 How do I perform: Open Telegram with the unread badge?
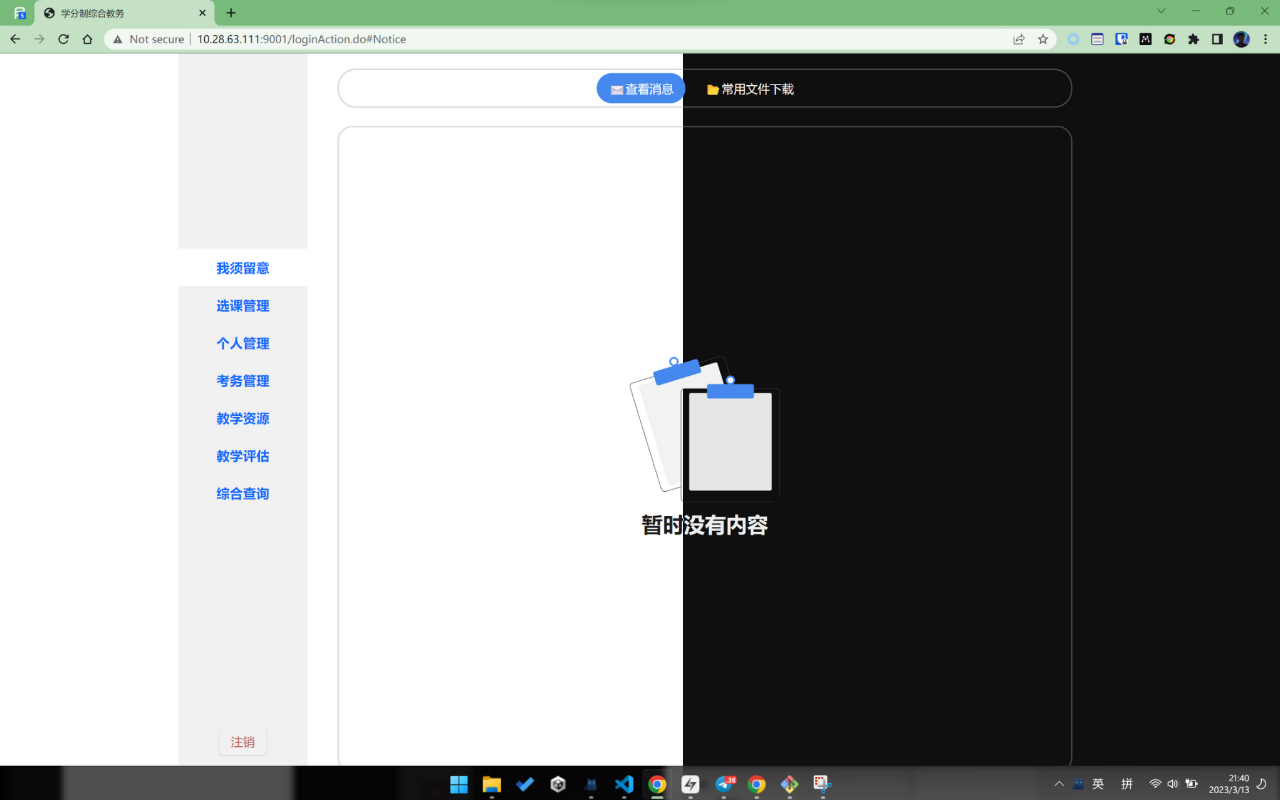point(724,784)
